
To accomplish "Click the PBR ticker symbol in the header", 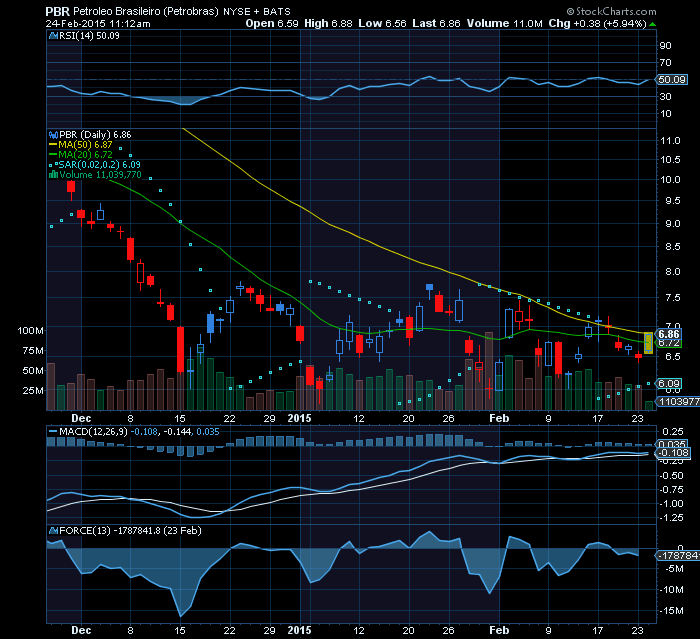I will (58, 12).
